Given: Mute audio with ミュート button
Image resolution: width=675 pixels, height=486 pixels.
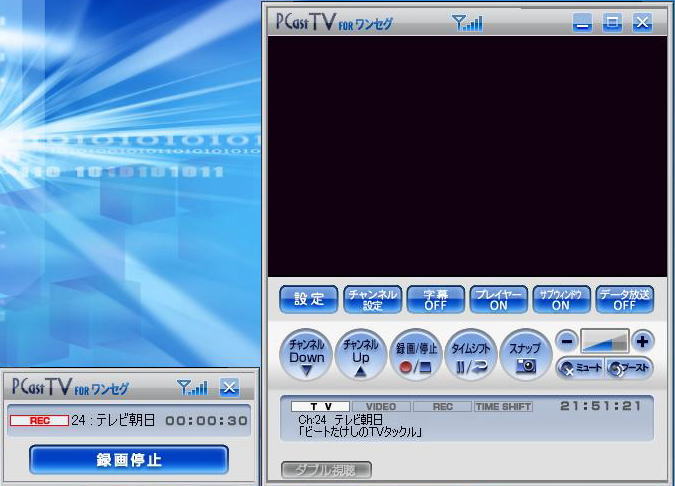Looking at the screenshot, I should coord(581,368).
